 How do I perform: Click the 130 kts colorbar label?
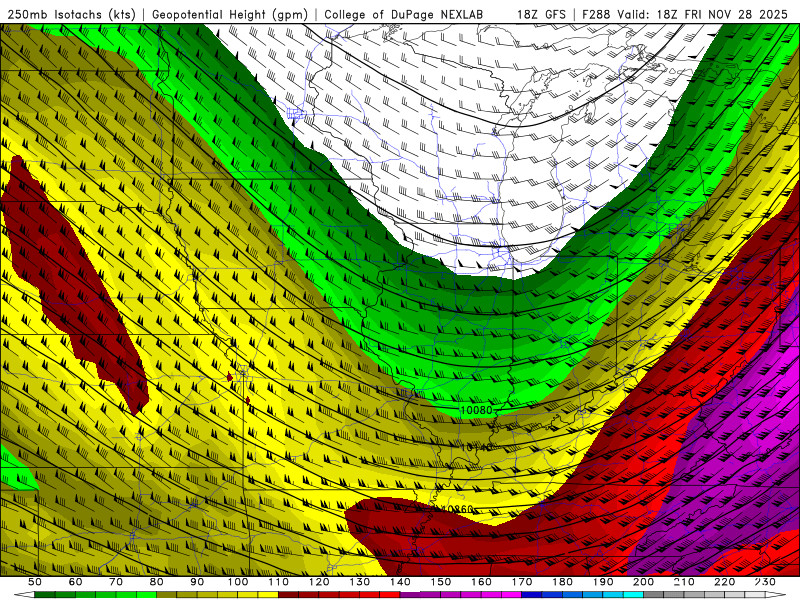point(359,582)
